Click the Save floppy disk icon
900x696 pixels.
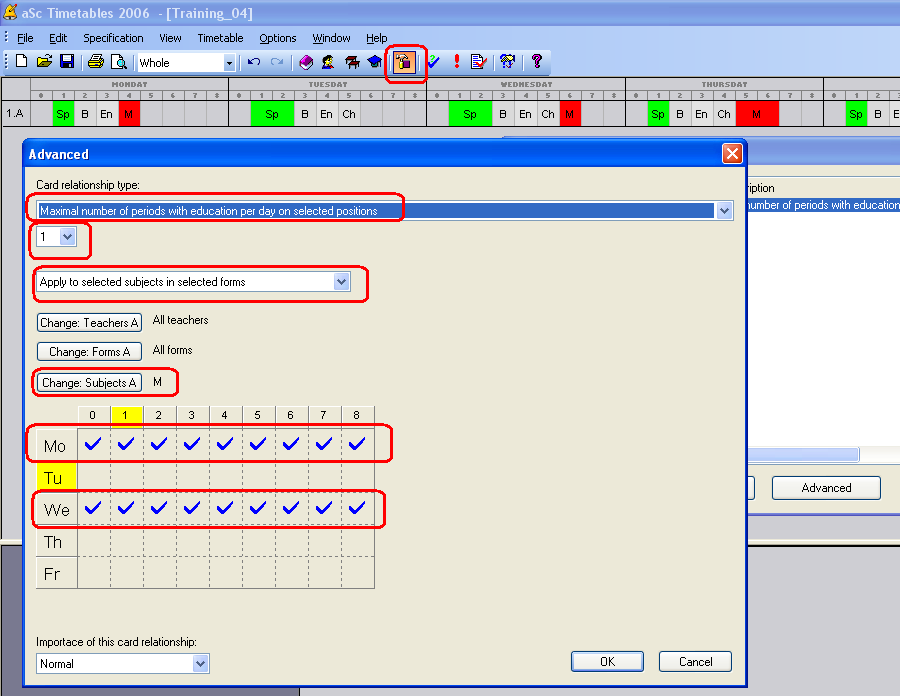pyautogui.click(x=66, y=62)
